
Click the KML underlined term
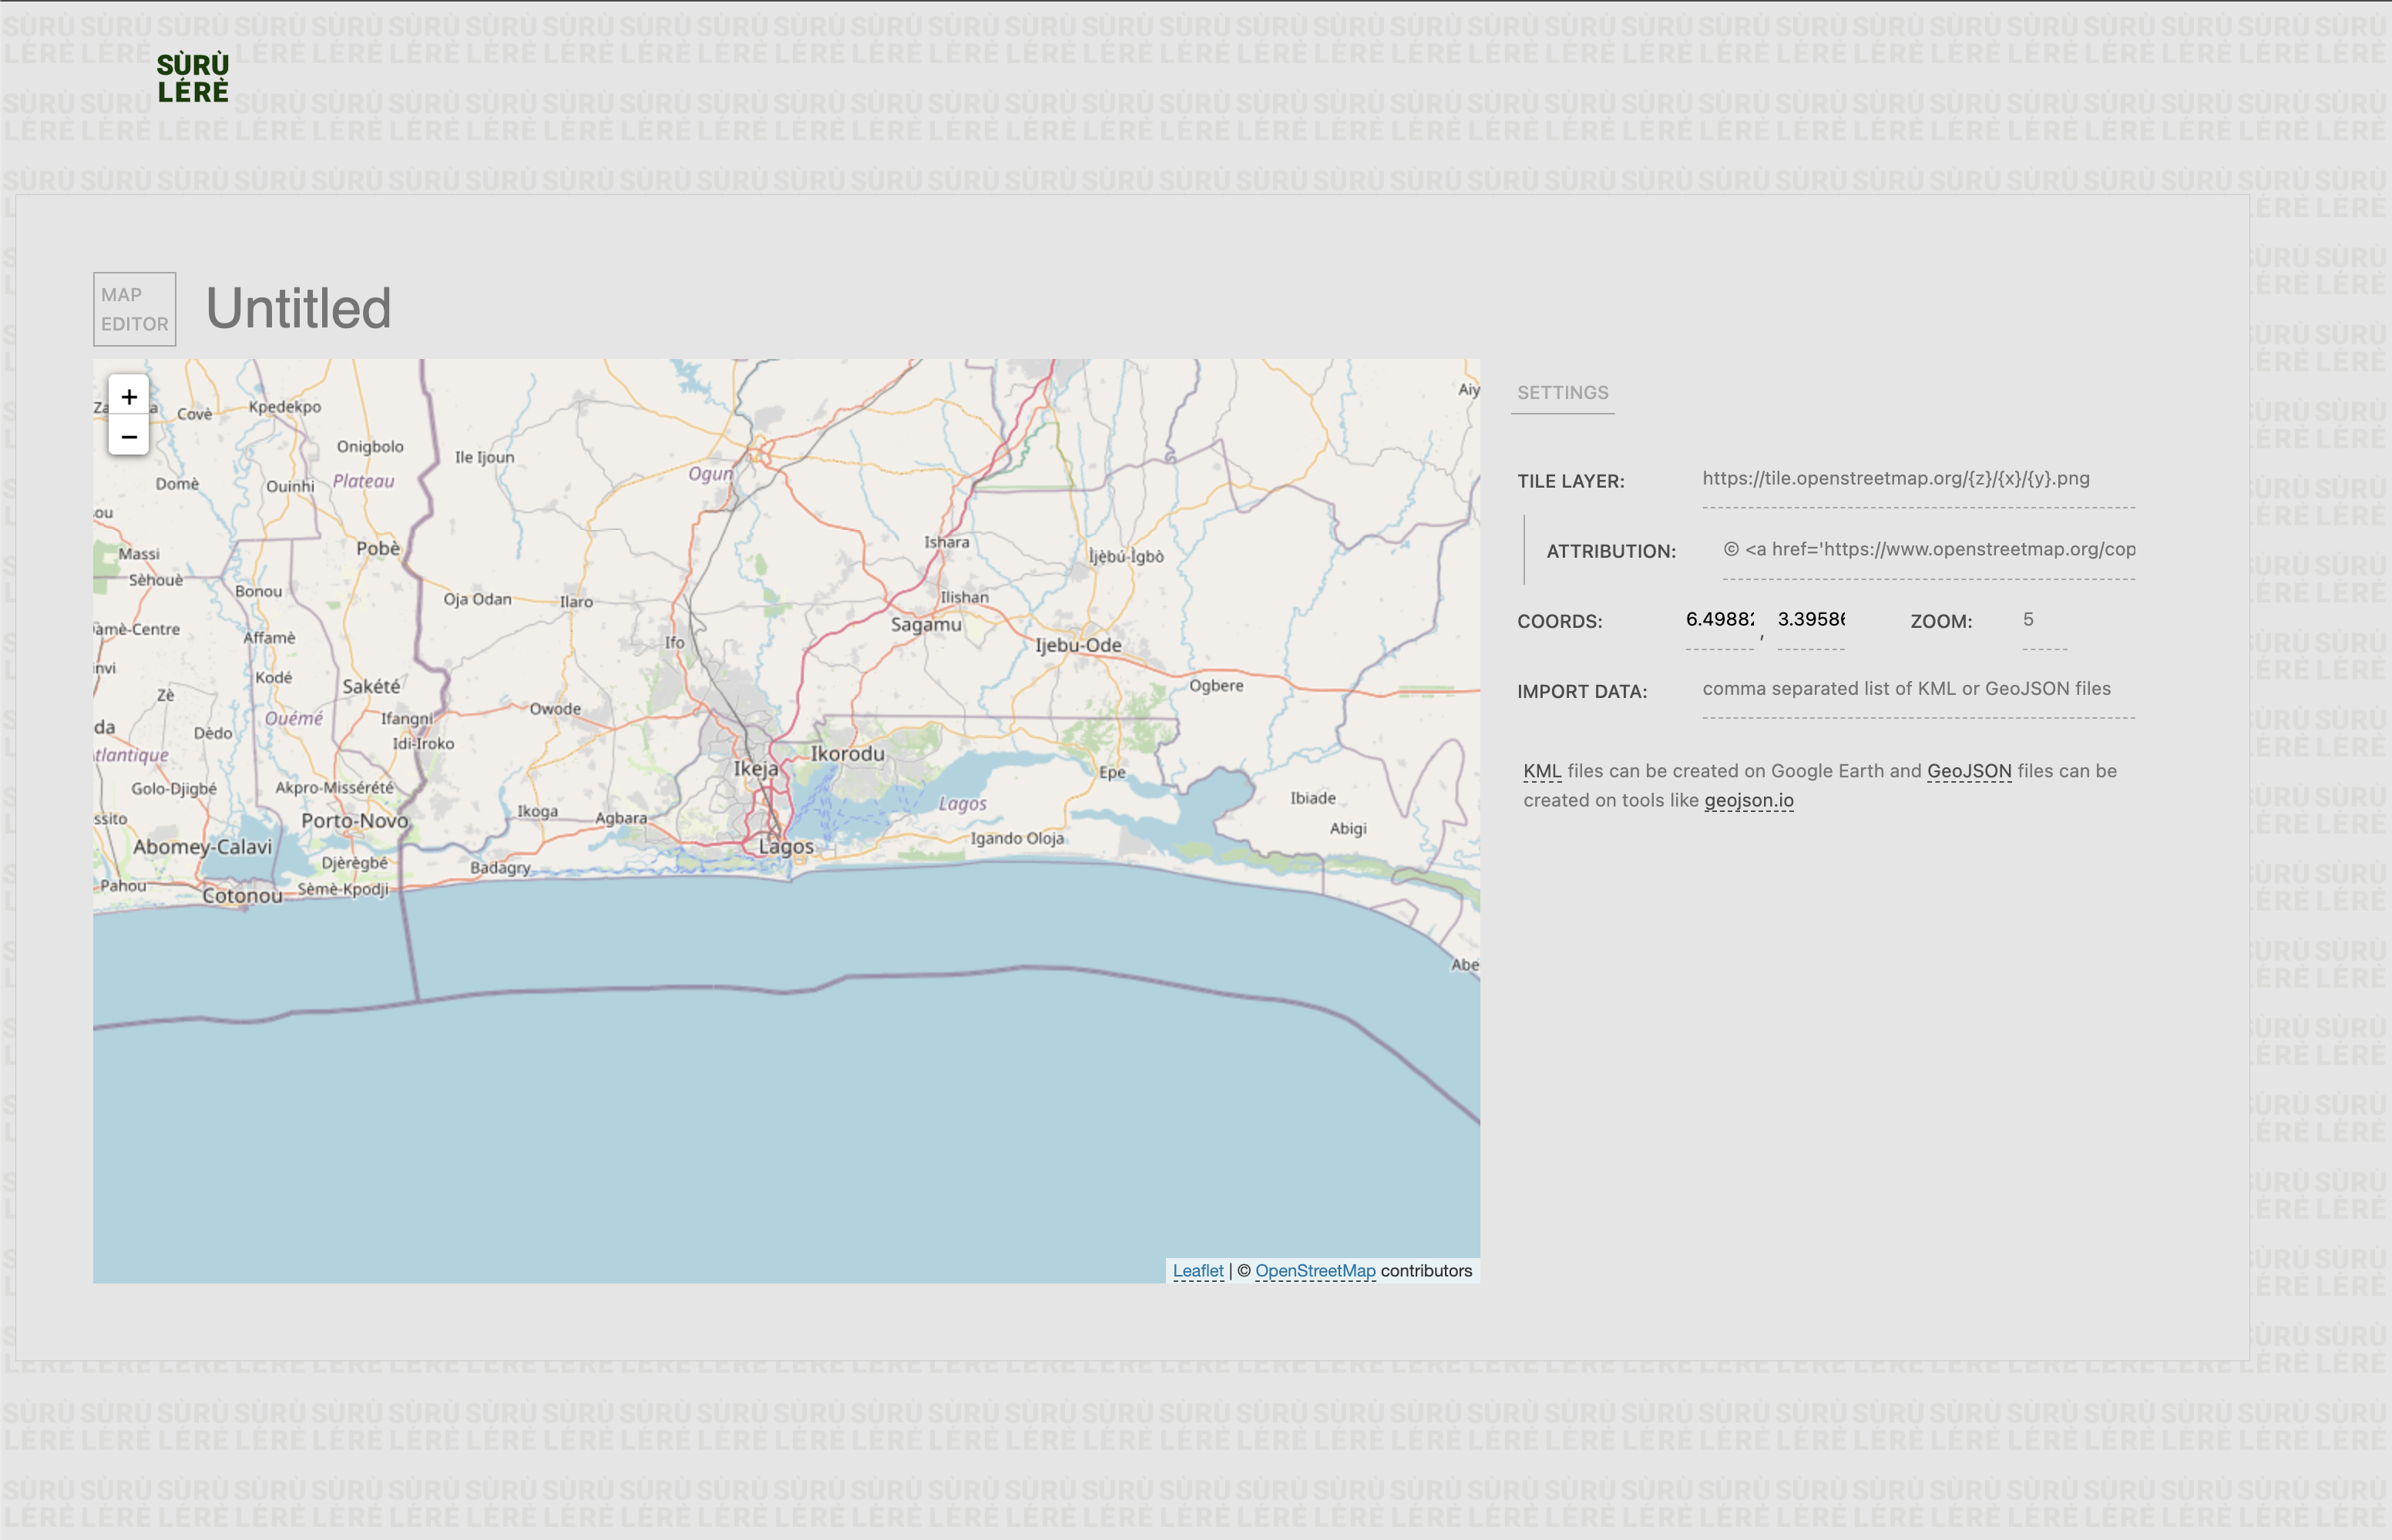pyautogui.click(x=1541, y=770)
